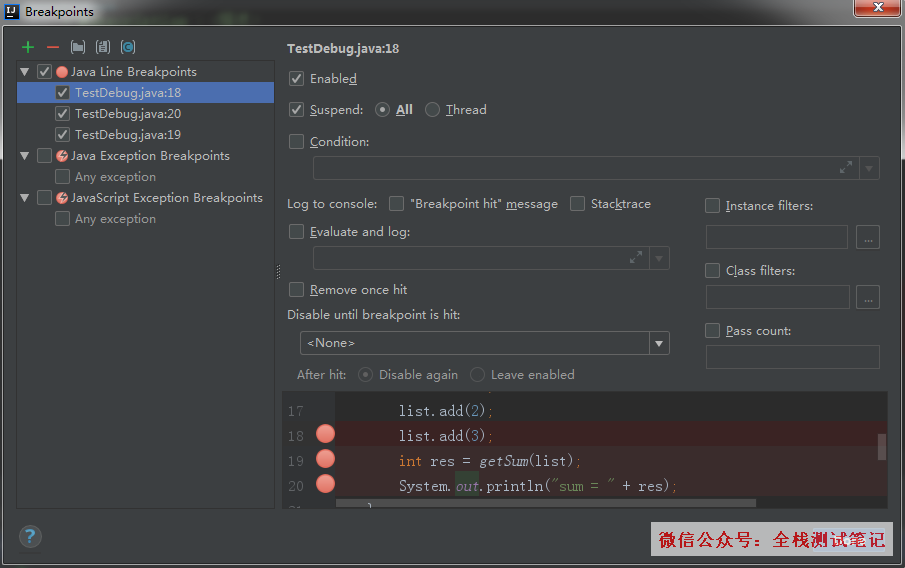Image resolution: width=905 pixels, height=568 pixels.
Task: Toggle Java Line Breakpoints group checkbox
Action: [44, 72]
